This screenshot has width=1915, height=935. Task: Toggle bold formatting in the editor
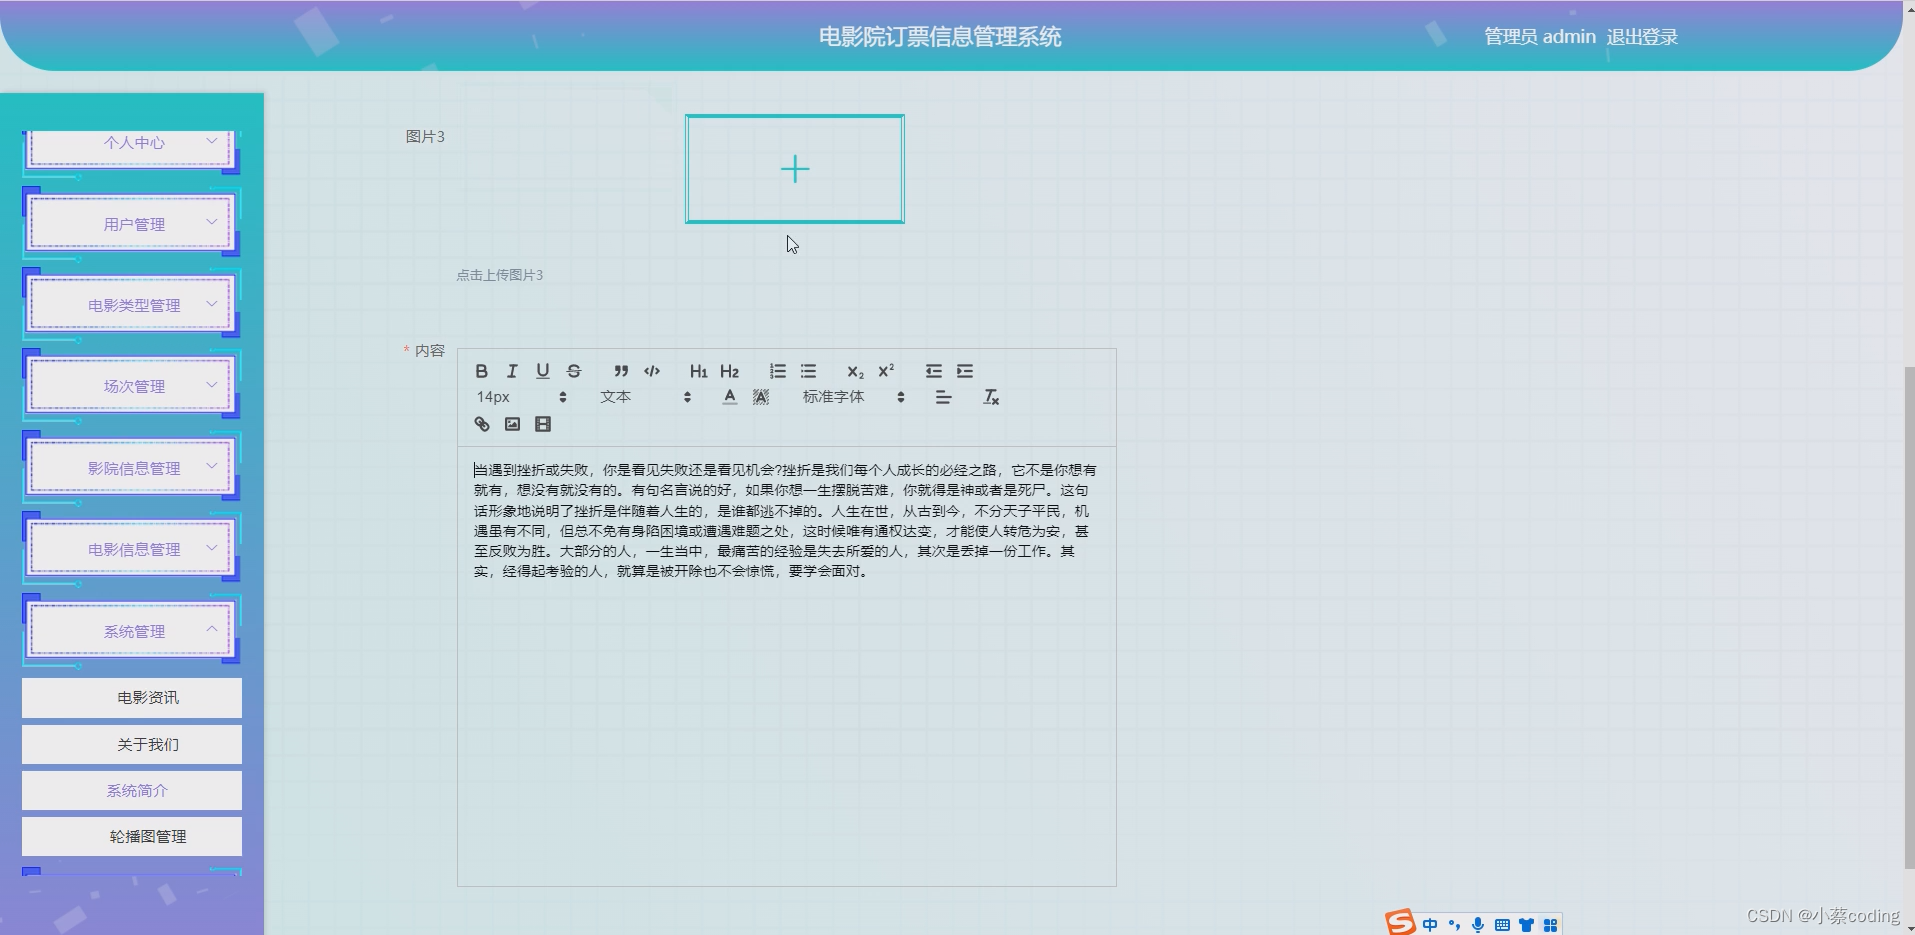481,371
